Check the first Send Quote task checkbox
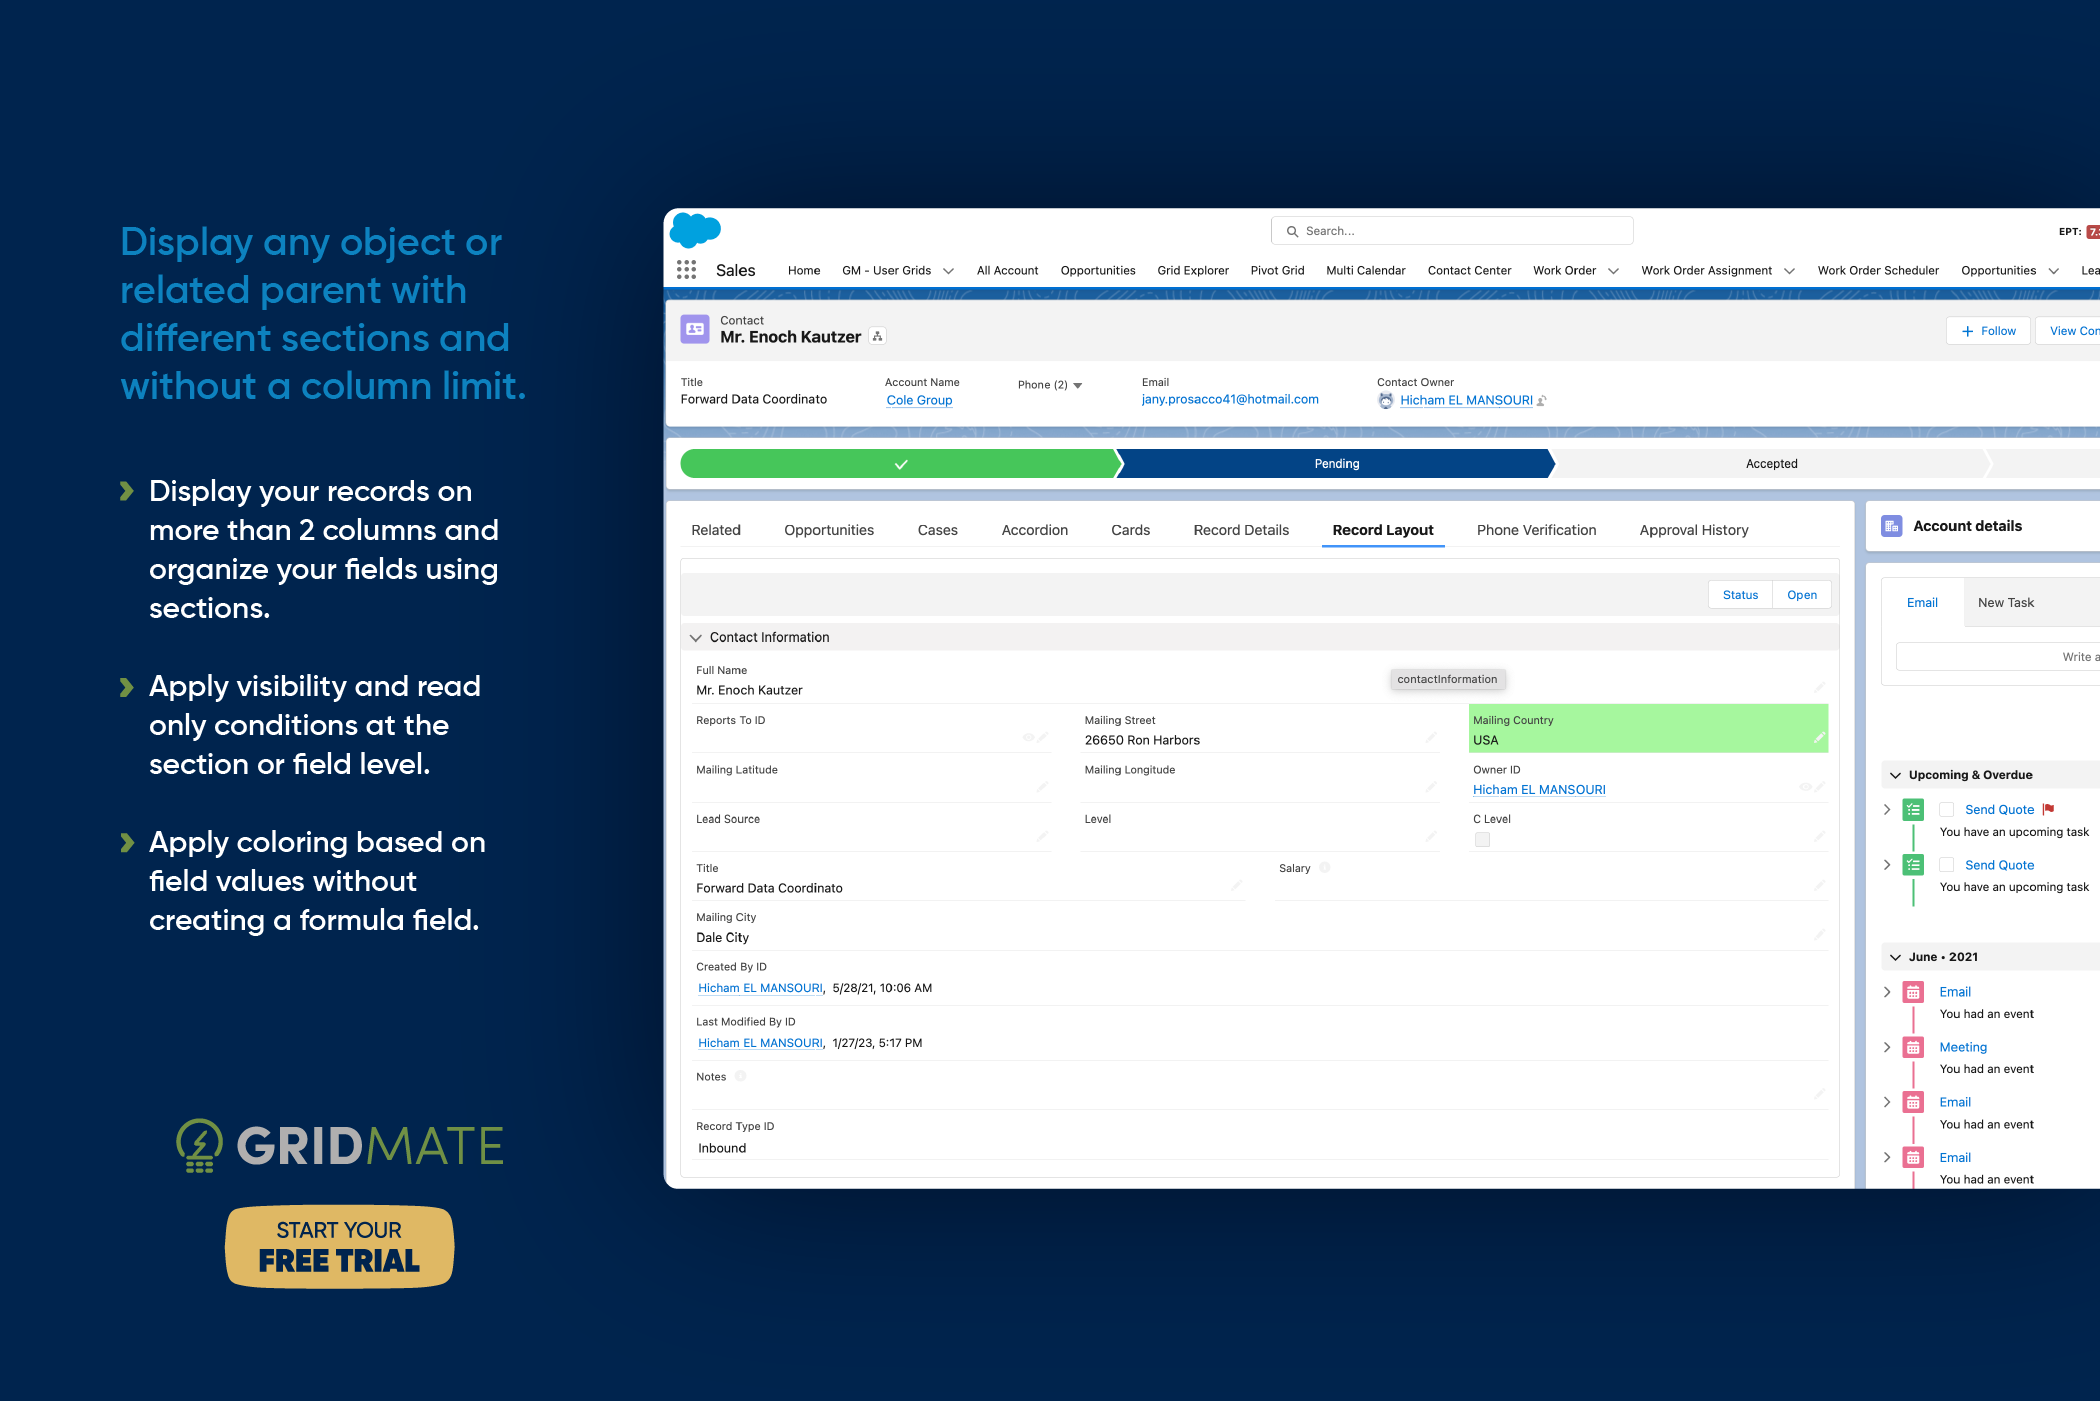Viewport: 2100px width, 1401px height. click(x=1946, y=810)
